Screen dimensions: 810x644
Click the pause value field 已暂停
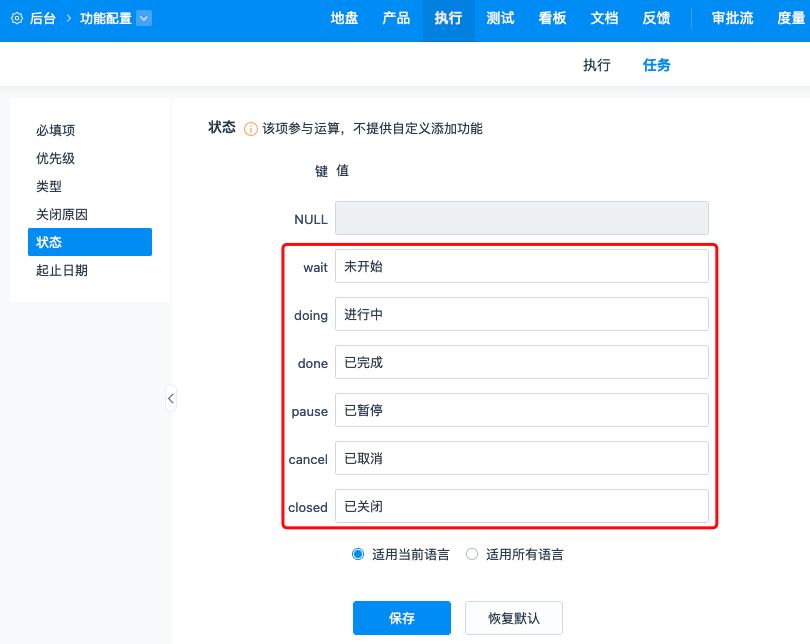(x=522, y=410)
